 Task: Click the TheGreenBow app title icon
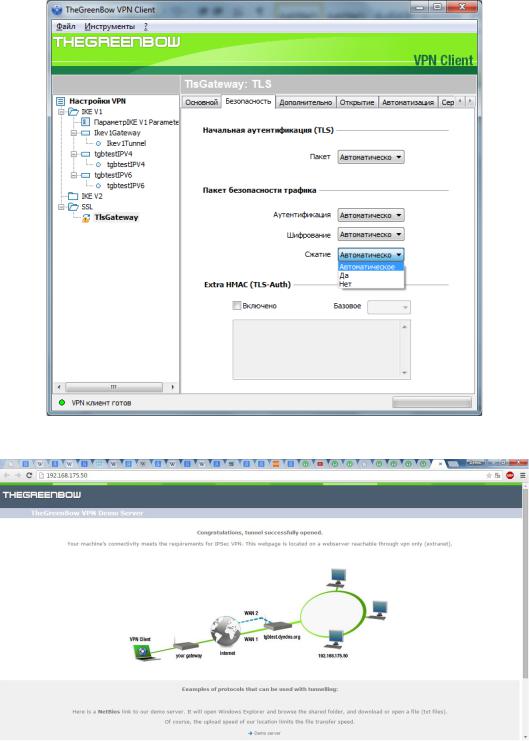tap(57, 9)
